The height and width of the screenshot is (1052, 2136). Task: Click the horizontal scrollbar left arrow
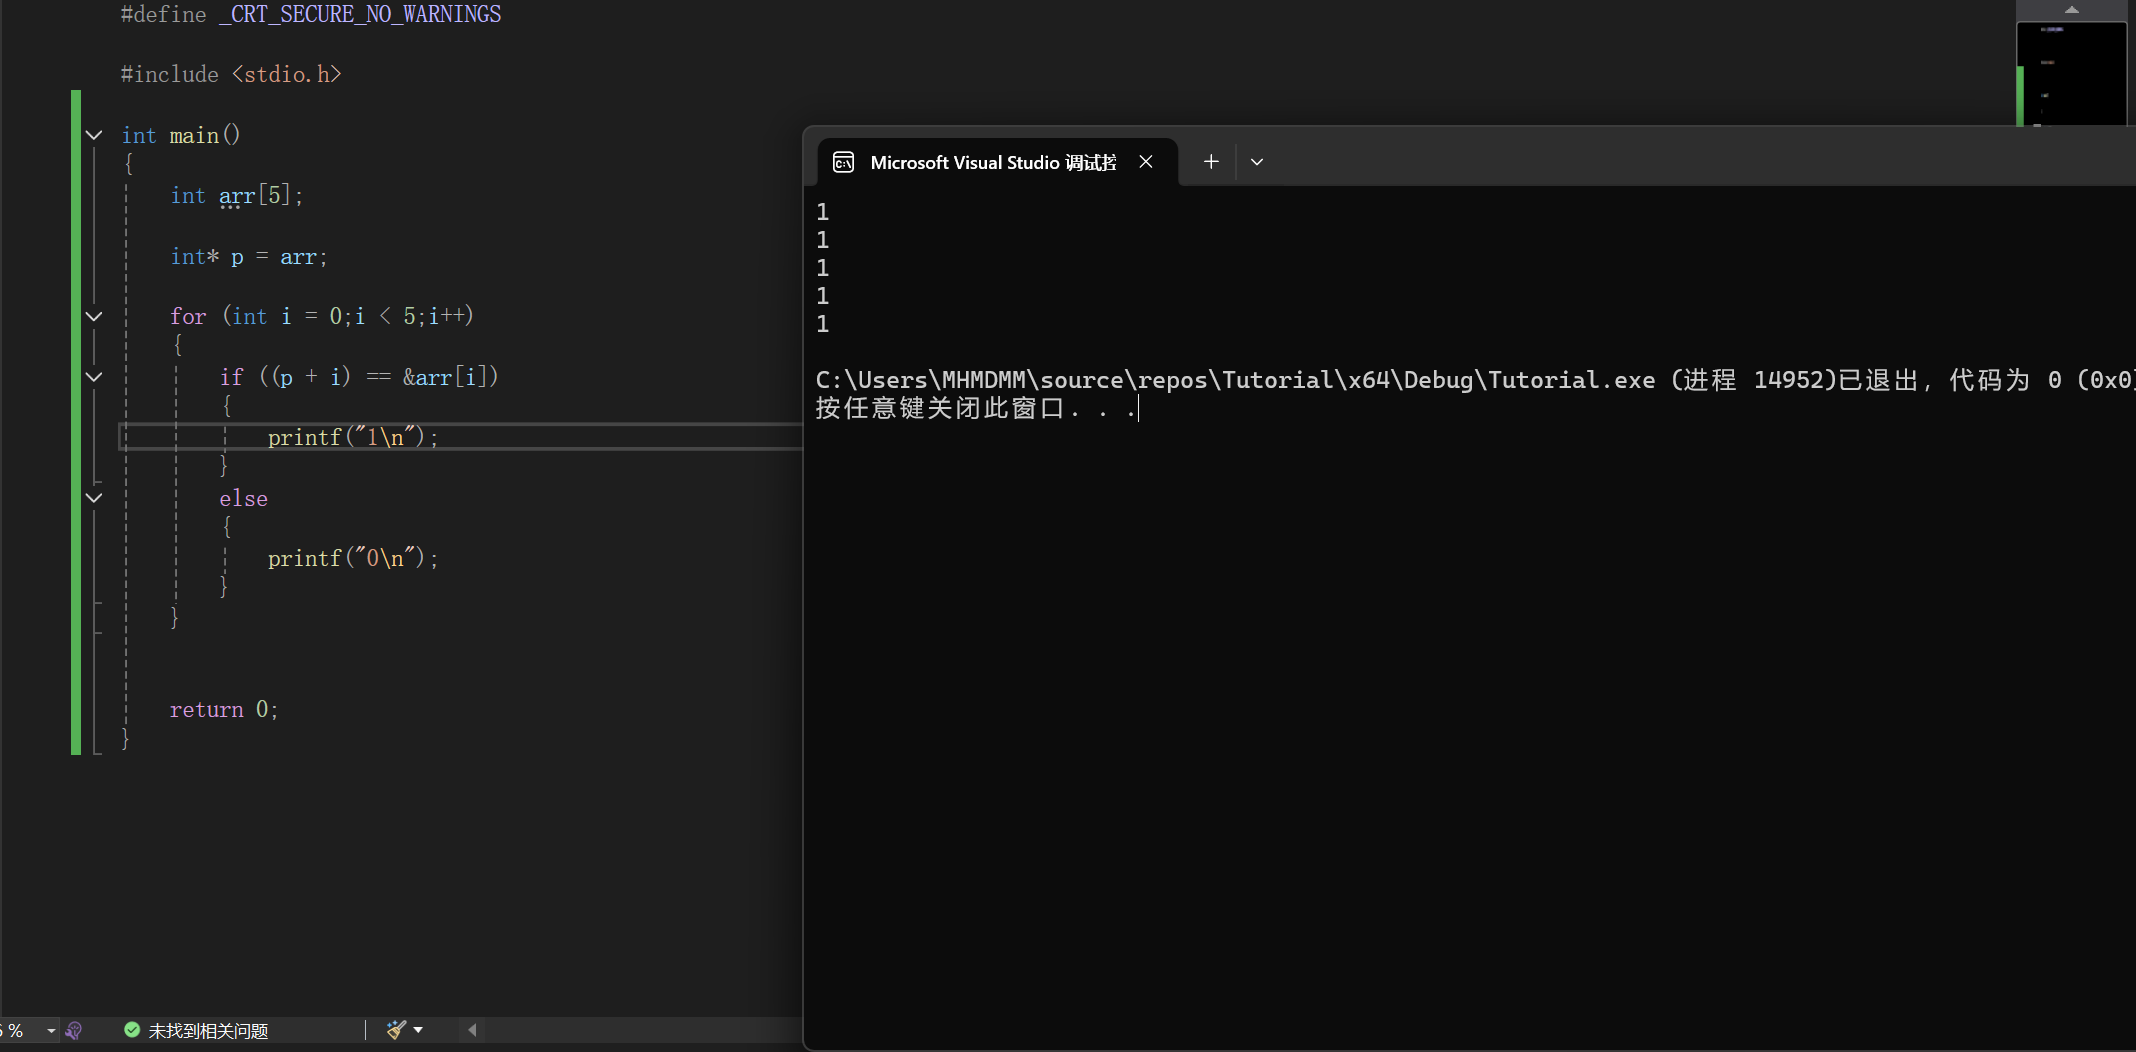[472, 1030]
